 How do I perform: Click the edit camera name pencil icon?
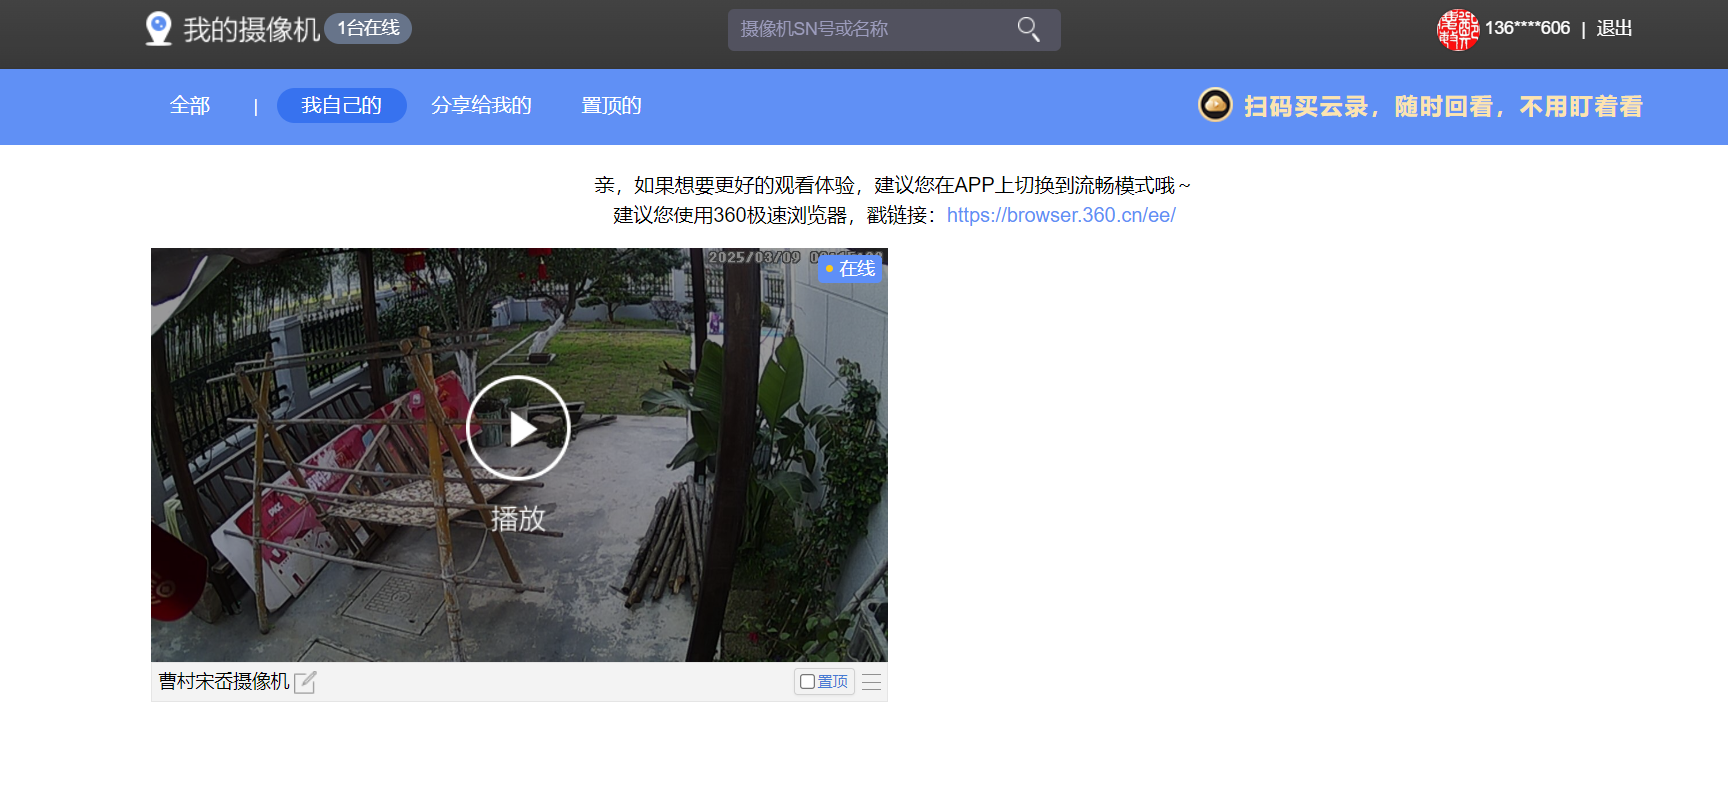[305, 682]
